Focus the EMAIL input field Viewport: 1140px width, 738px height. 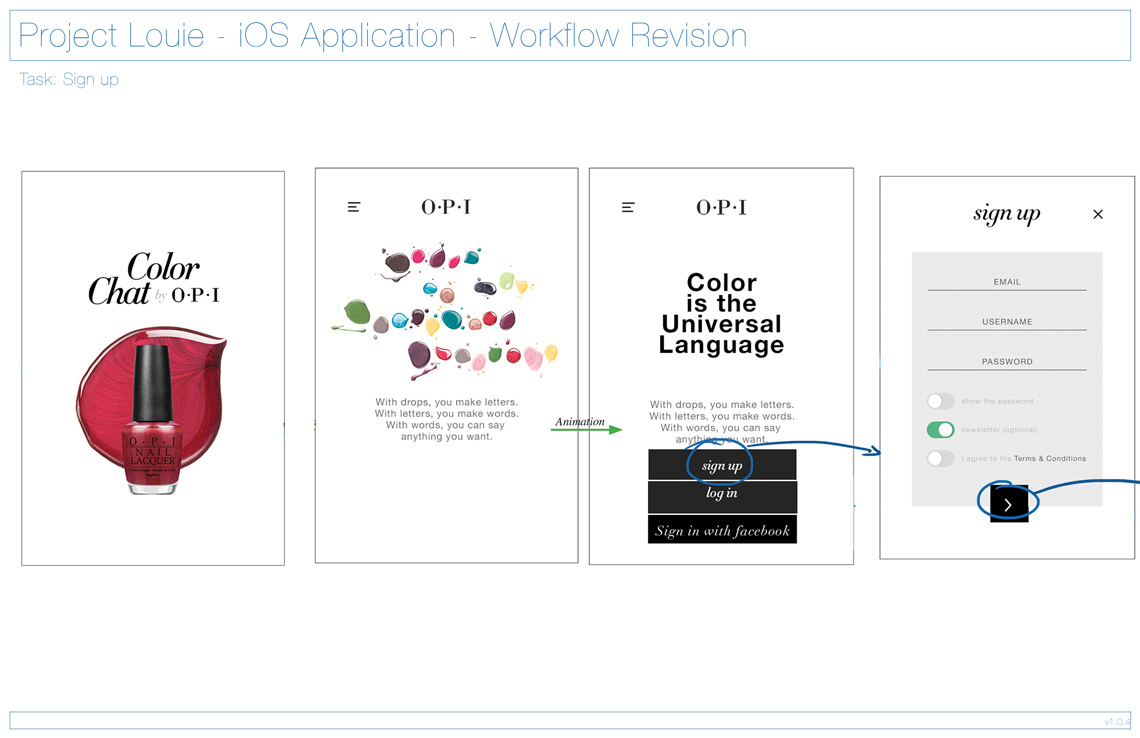(x=1007, y=282)
